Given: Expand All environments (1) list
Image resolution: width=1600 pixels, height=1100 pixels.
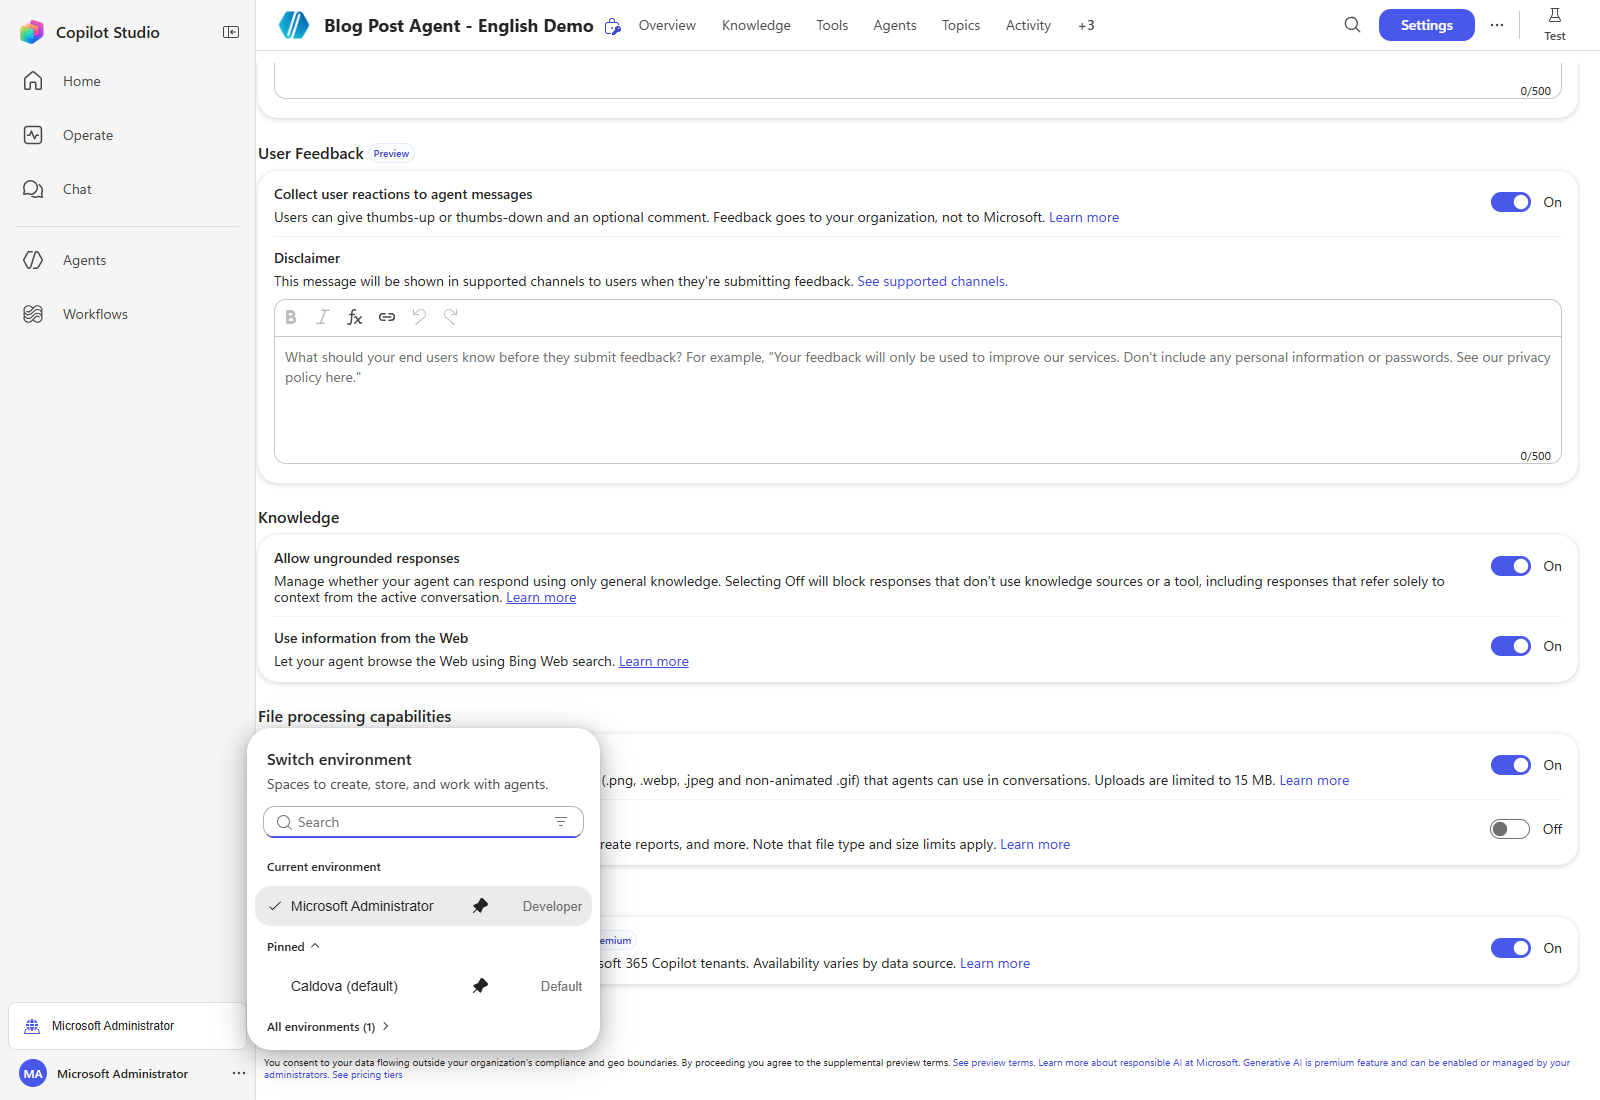Looking at the screenshot, I should pyautogui.click(x=328, y=1027).
